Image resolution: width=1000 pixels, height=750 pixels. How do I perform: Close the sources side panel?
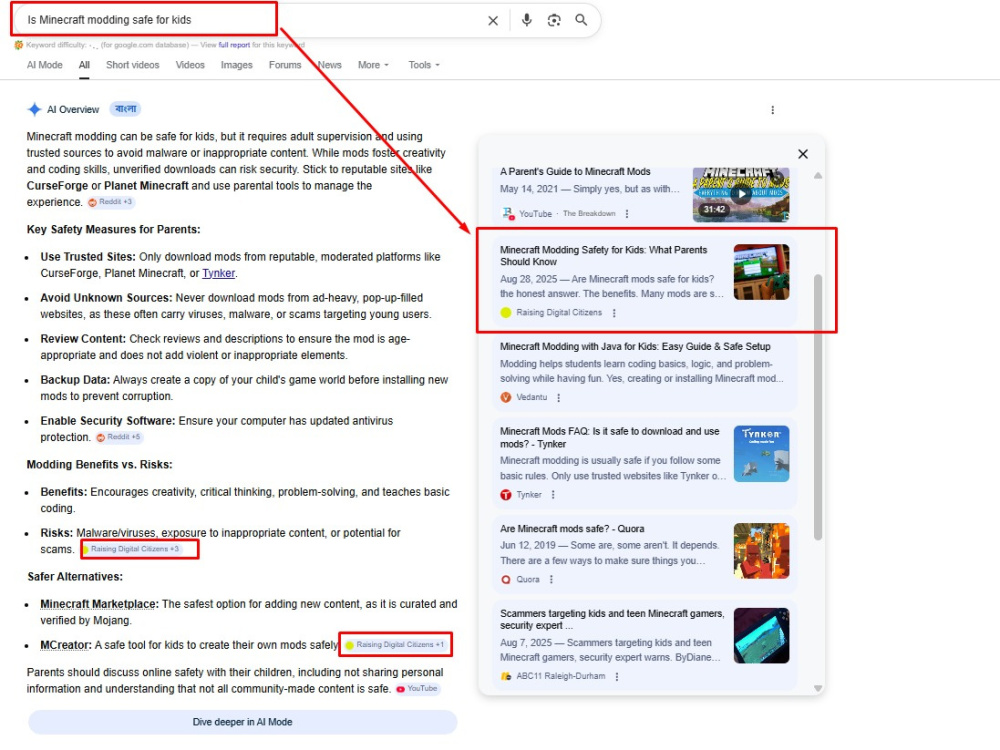[803, 154]
